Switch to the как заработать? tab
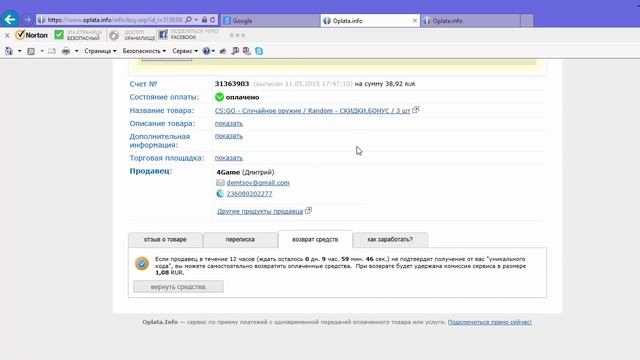640x360 pixels. (390, 240)
